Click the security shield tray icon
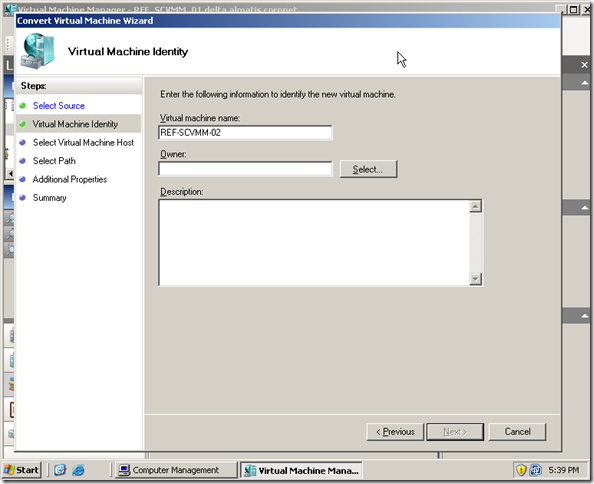The image size is (594, 484). coord(521,470)
